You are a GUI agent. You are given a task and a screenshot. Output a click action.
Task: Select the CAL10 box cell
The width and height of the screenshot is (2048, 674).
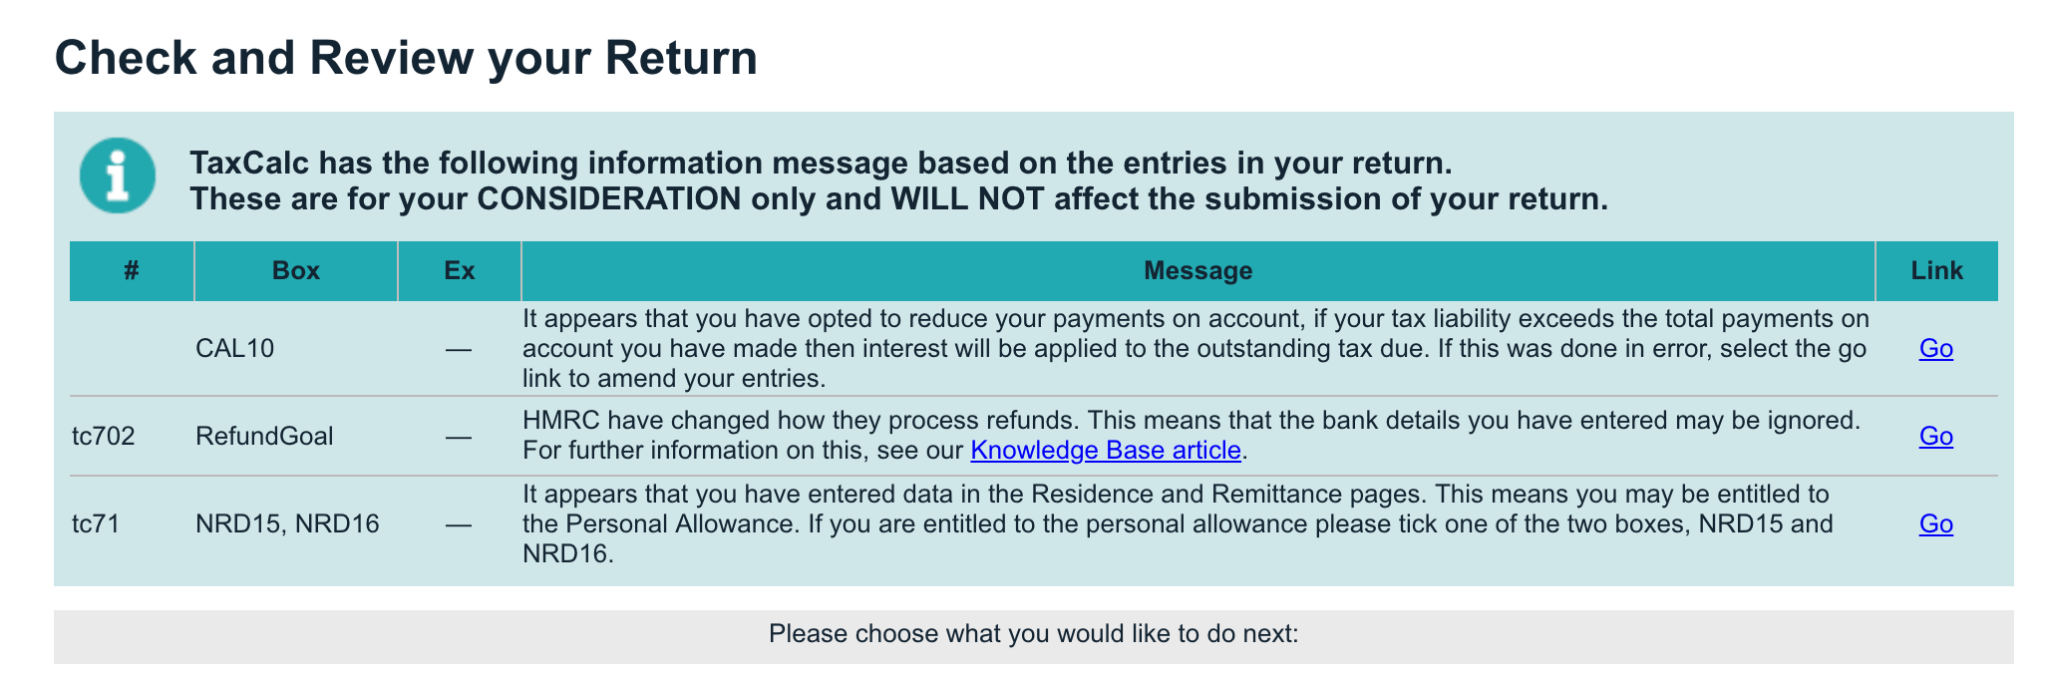(235, 348)
